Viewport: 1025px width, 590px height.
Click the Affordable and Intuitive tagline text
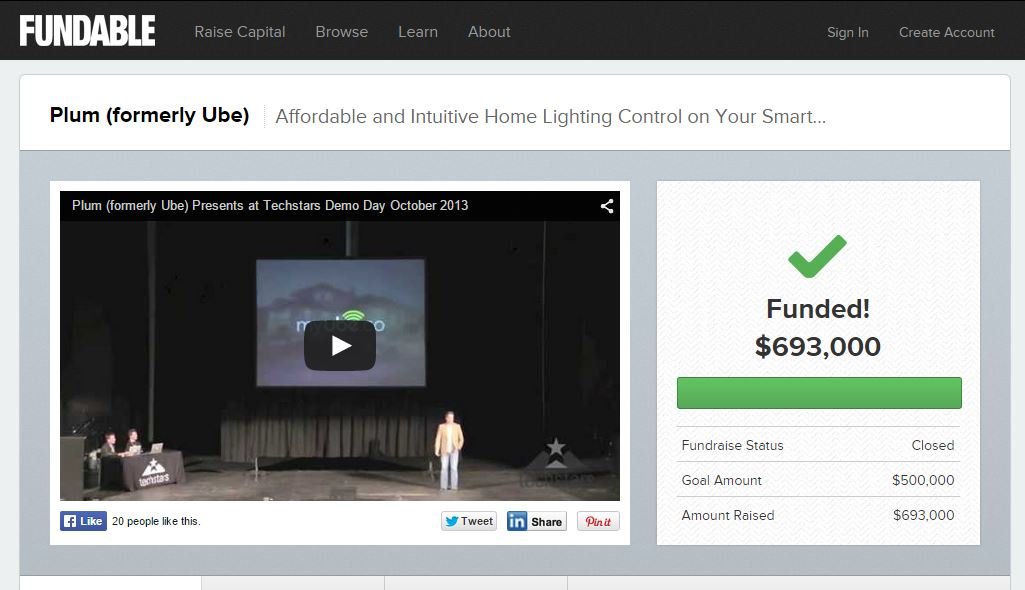[x=550, y=116]
